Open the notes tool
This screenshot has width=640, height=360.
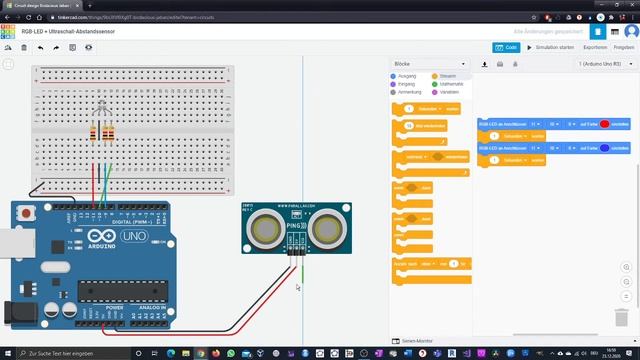pos(73,48)
